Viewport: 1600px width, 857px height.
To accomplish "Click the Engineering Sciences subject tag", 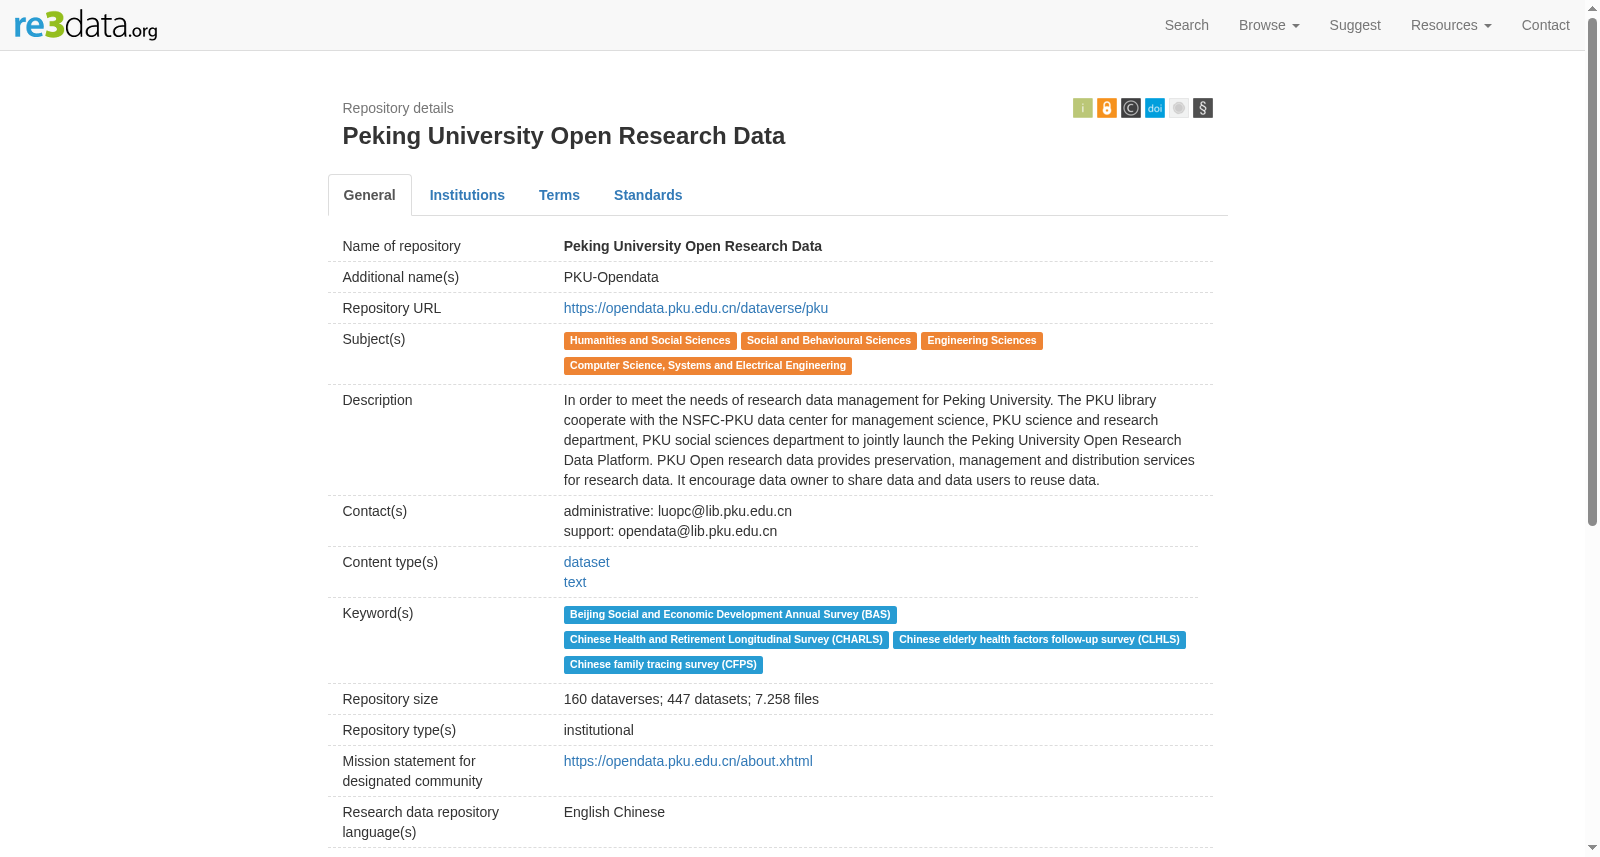I will click(982, 341).
